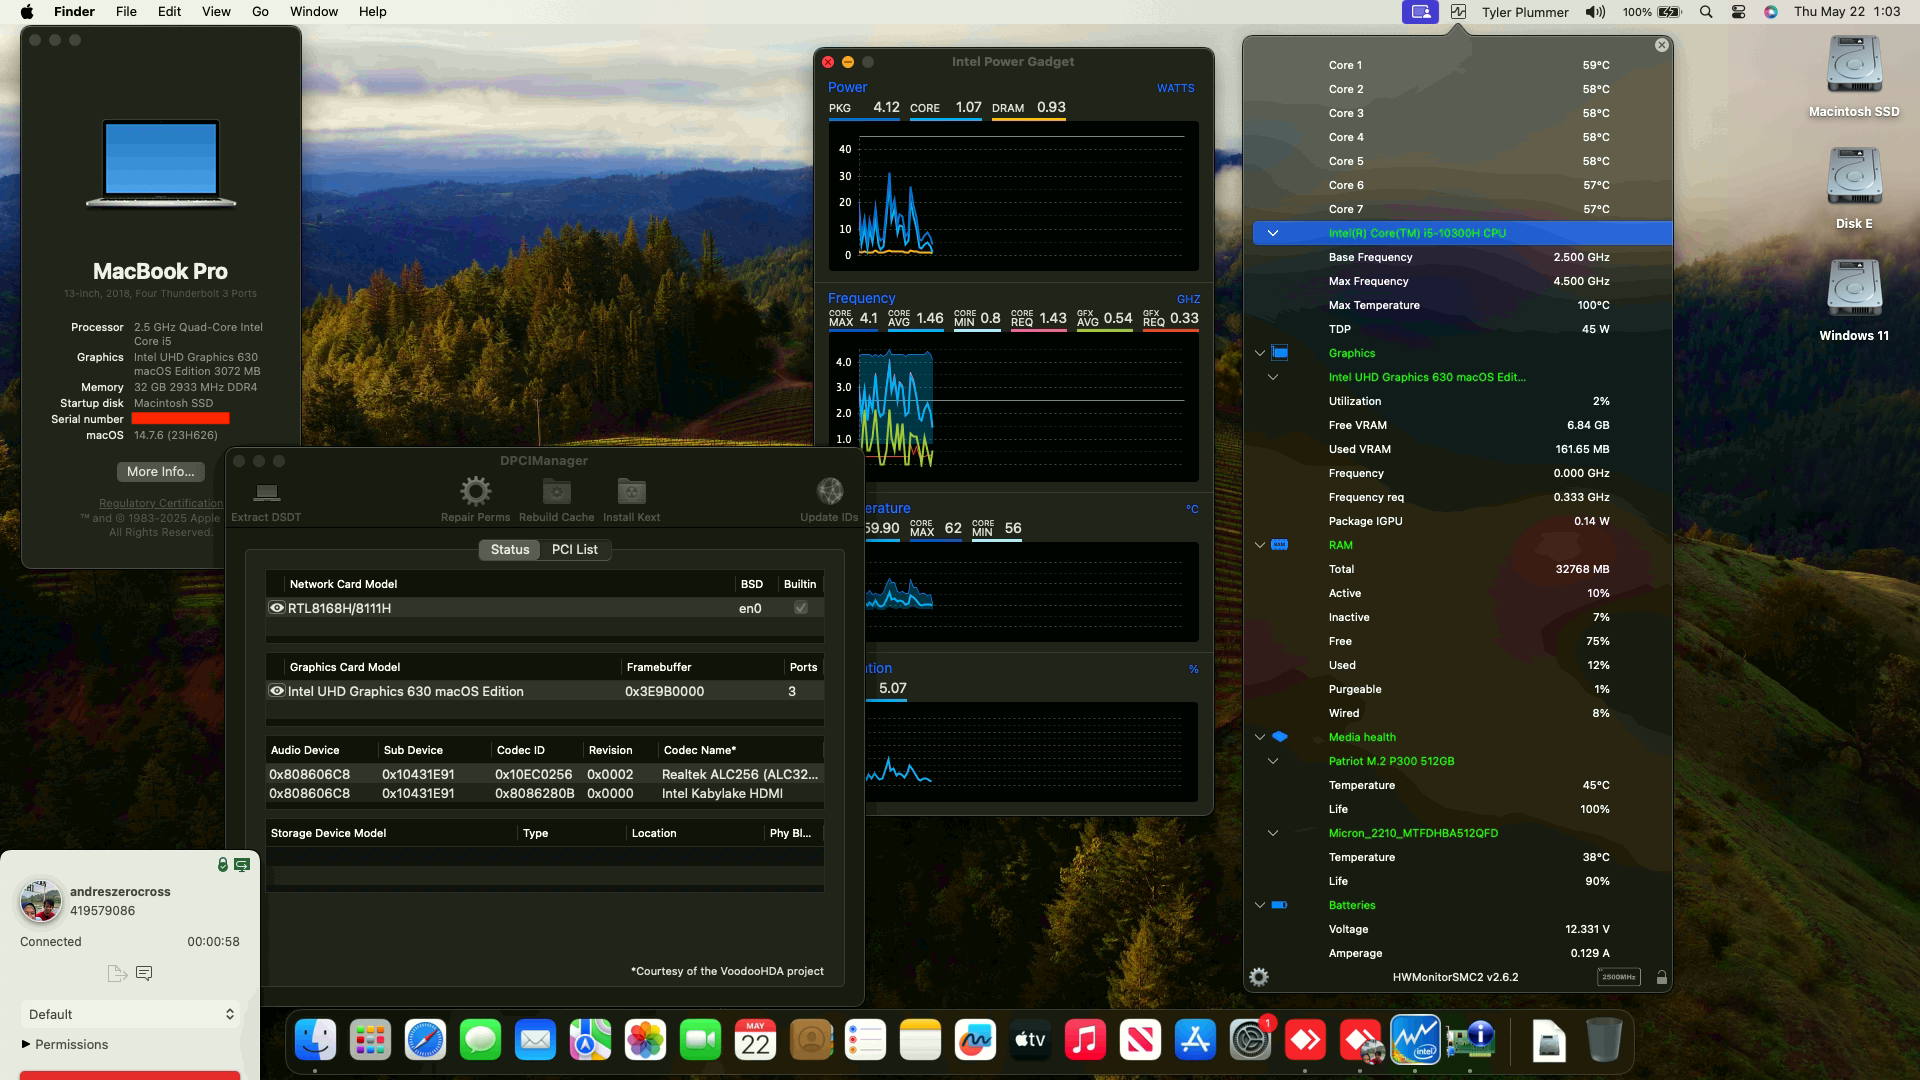
Task: Click the More Info button in About window
Action: (160, 471)
